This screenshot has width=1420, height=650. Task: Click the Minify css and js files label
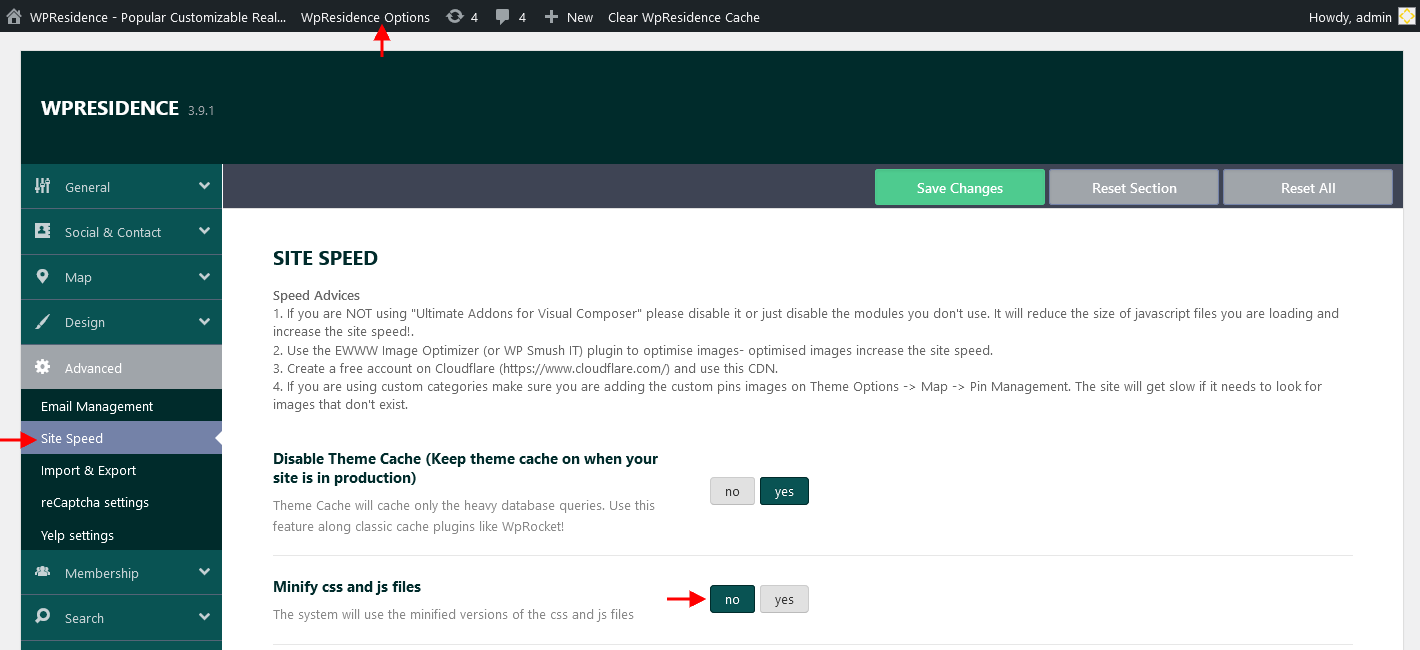tap(347, 586)
